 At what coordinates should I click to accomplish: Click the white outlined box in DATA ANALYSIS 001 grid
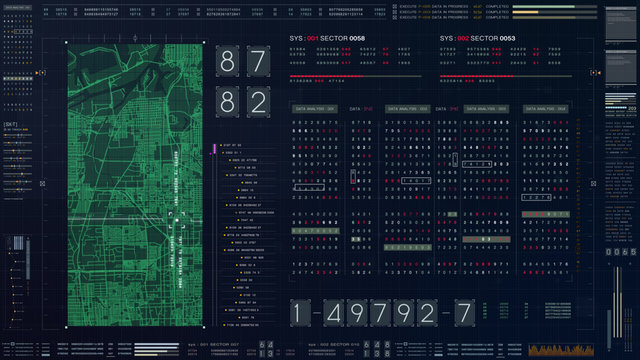click(x=309, y=188)
